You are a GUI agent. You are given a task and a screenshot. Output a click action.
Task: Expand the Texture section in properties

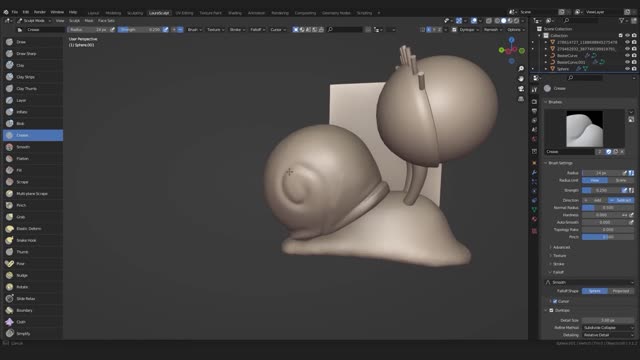559,256
